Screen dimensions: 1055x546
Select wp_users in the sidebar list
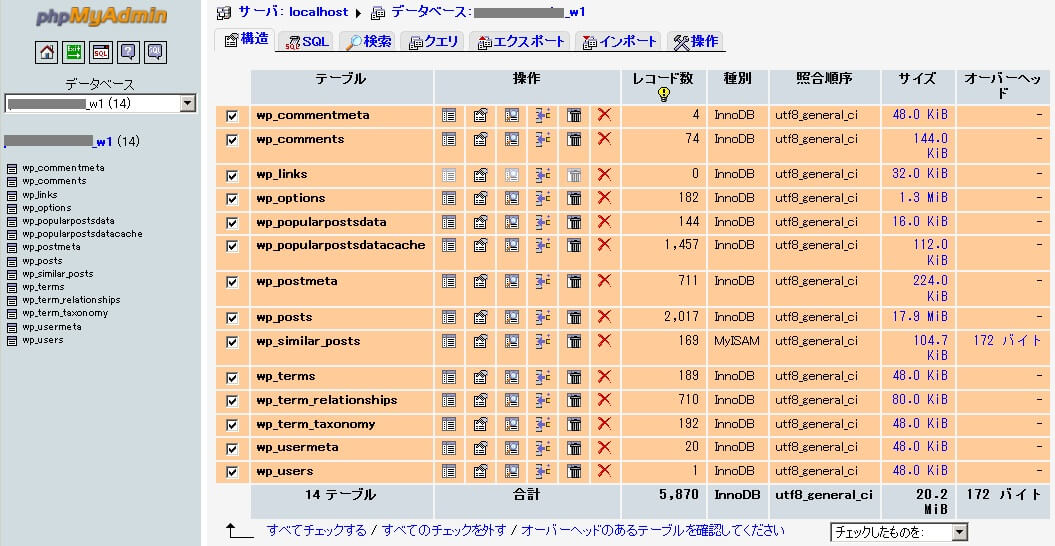click(x=43, y=340)
